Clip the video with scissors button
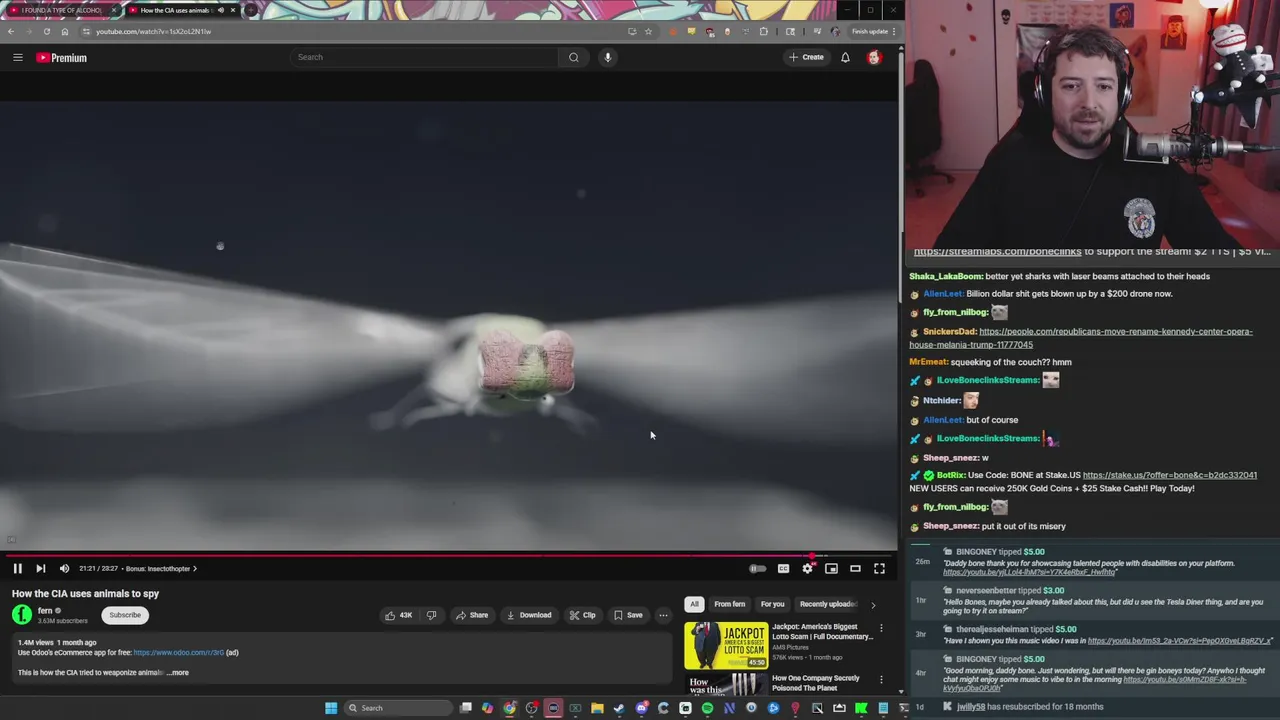 (x=582, y=615)
